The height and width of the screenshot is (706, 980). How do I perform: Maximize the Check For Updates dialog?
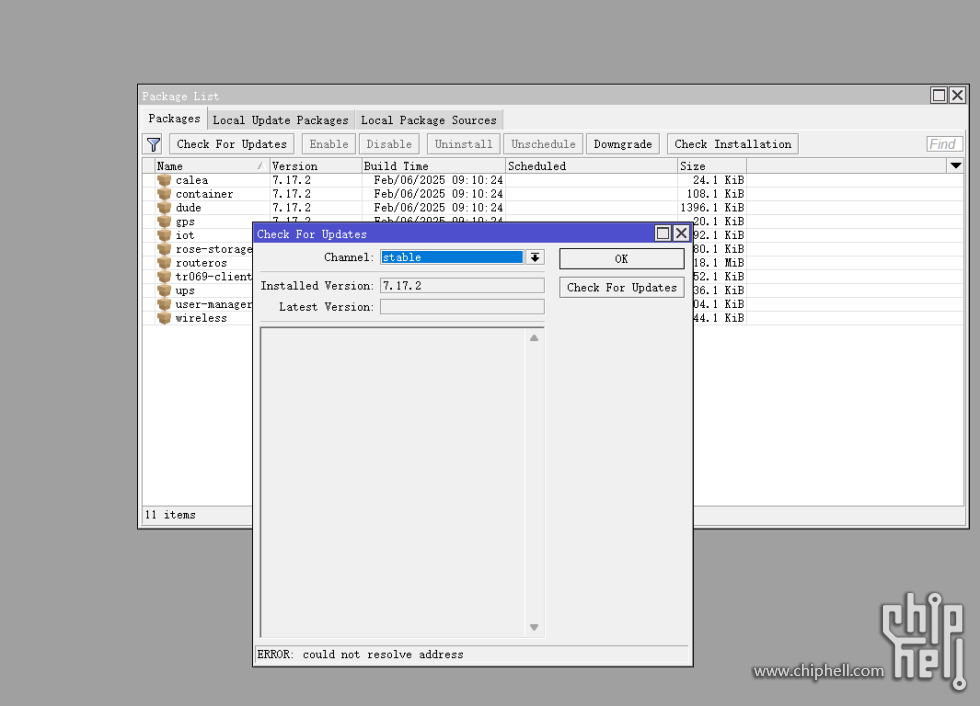pos(662,233)
